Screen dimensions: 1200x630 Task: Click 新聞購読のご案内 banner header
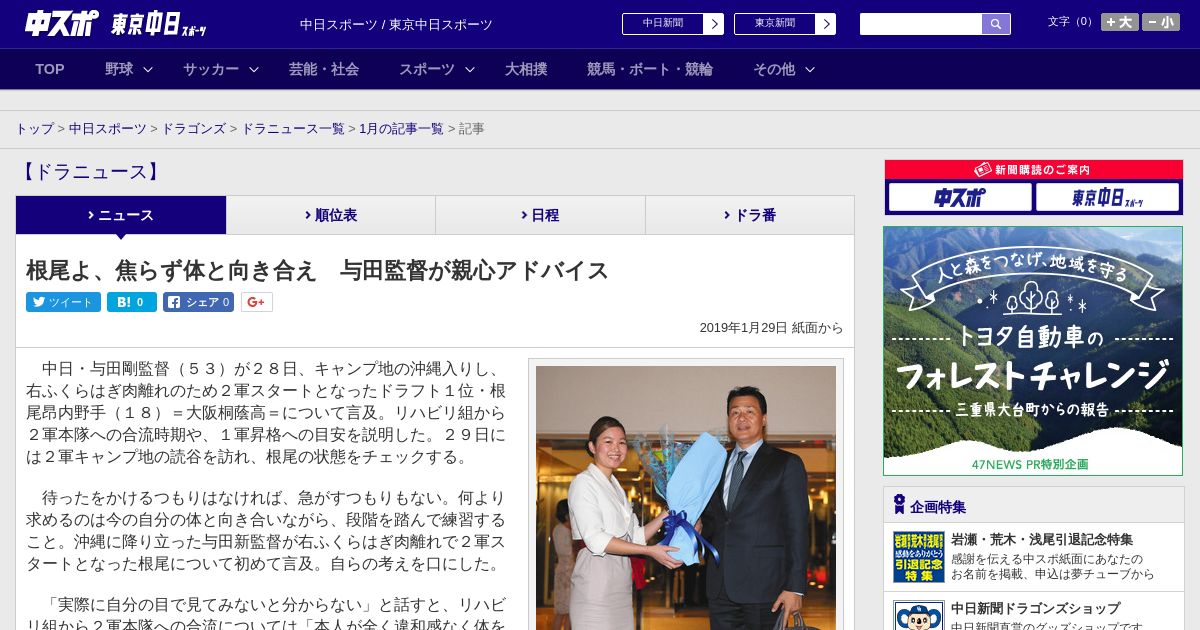1033,170
